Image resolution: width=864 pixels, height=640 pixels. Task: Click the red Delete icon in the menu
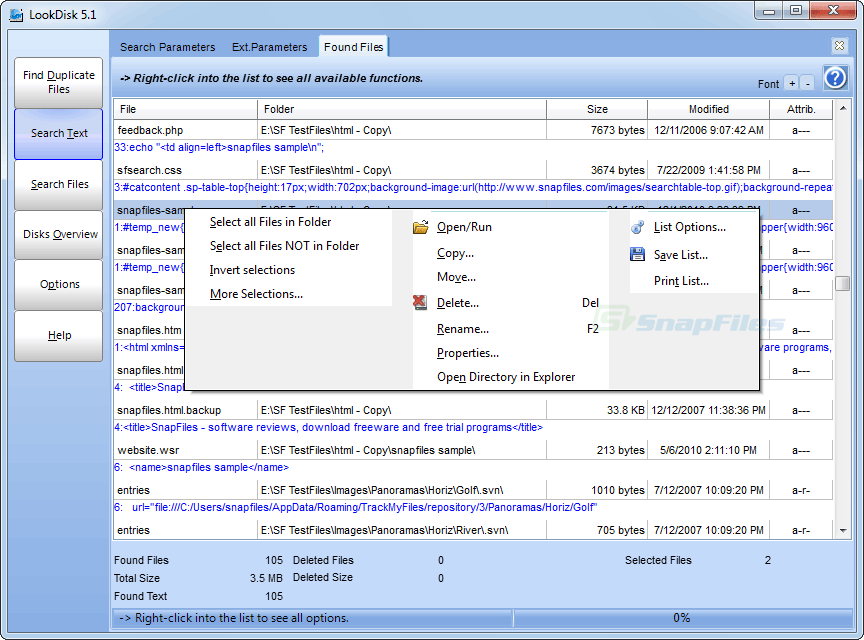point(420,302)
